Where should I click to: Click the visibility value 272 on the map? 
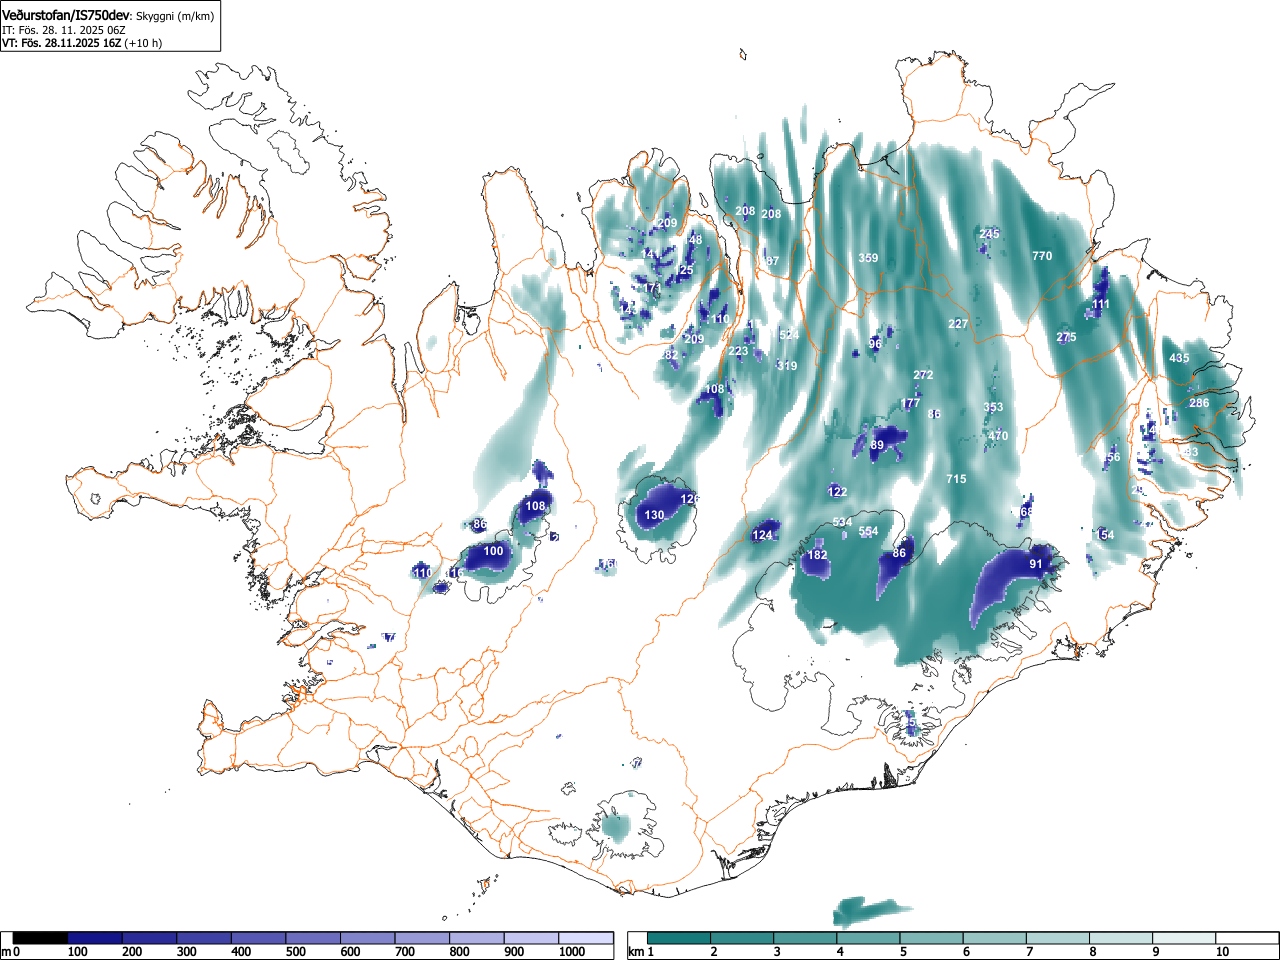[923, 375]
